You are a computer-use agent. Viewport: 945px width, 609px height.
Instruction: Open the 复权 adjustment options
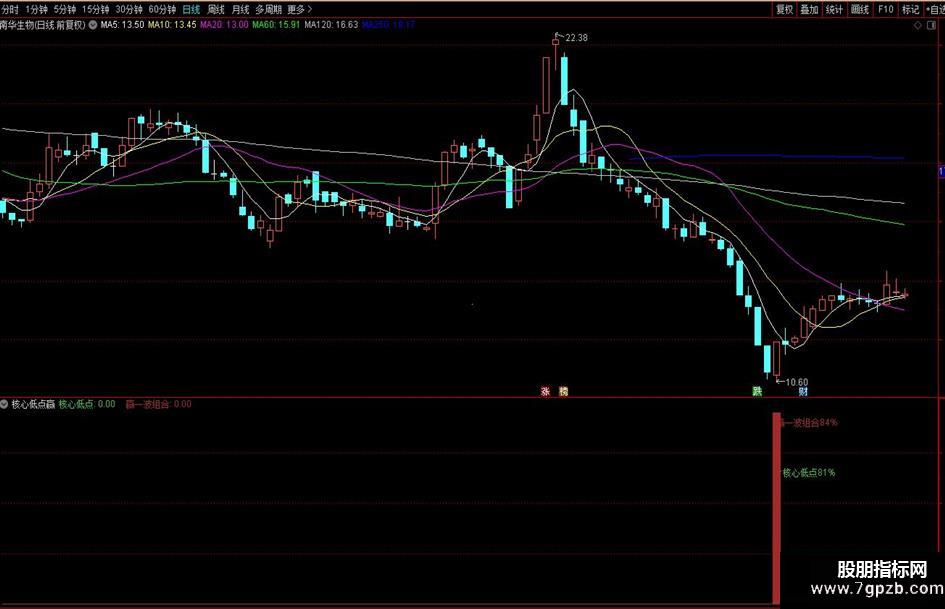784,9
